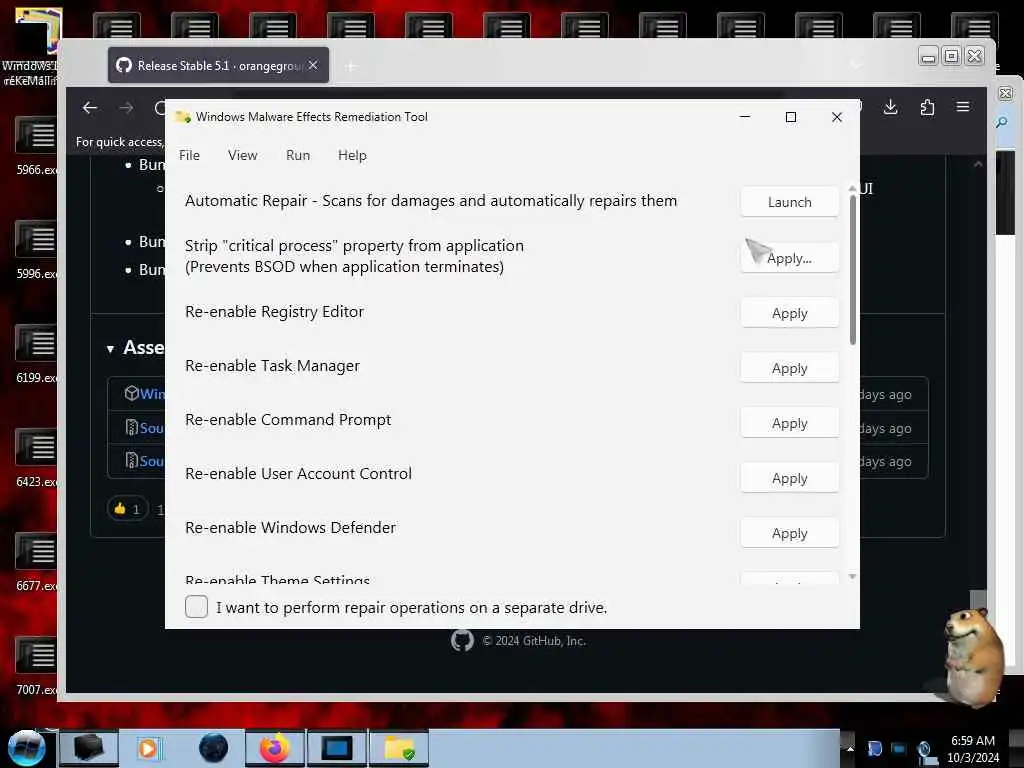Open 6199.exe desktop icon
Image resolution: width=1024 pixels, height=768 pixels.
coord(37,355)
